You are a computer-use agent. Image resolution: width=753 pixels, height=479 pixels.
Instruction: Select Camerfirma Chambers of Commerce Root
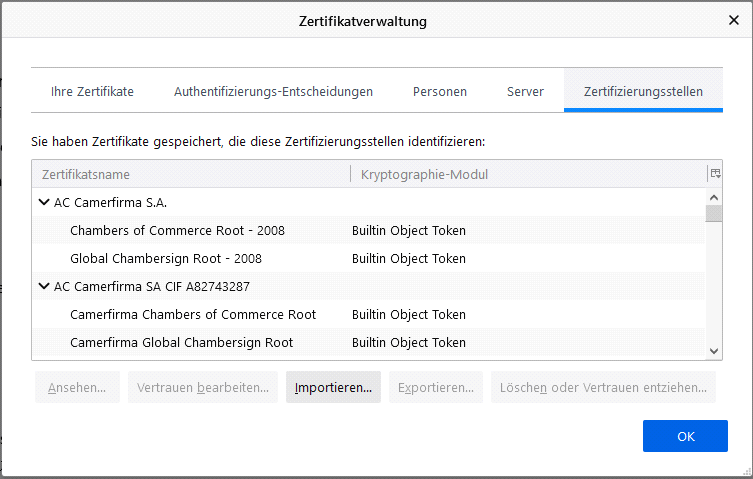193,314
